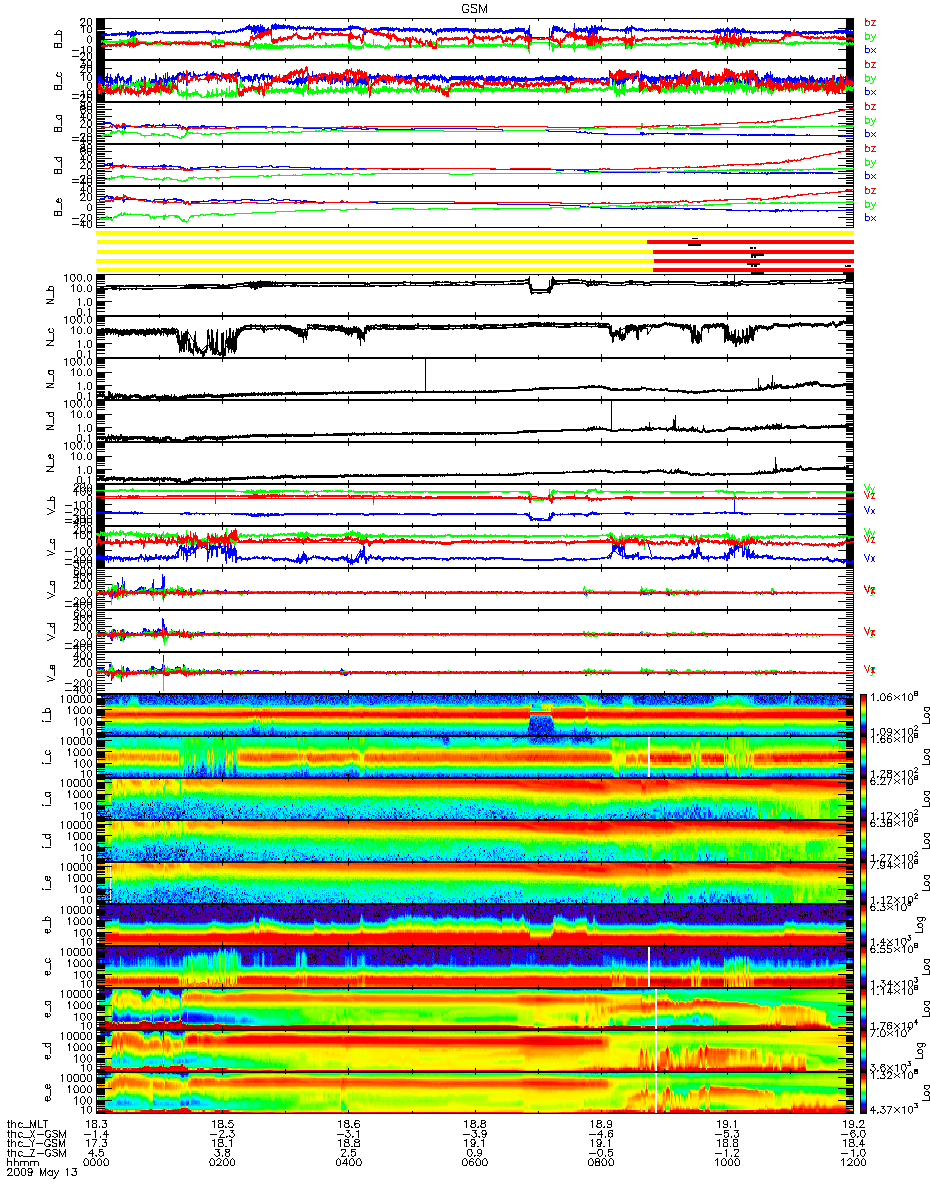Pick the 0200 time tick label

point(222,1165)
